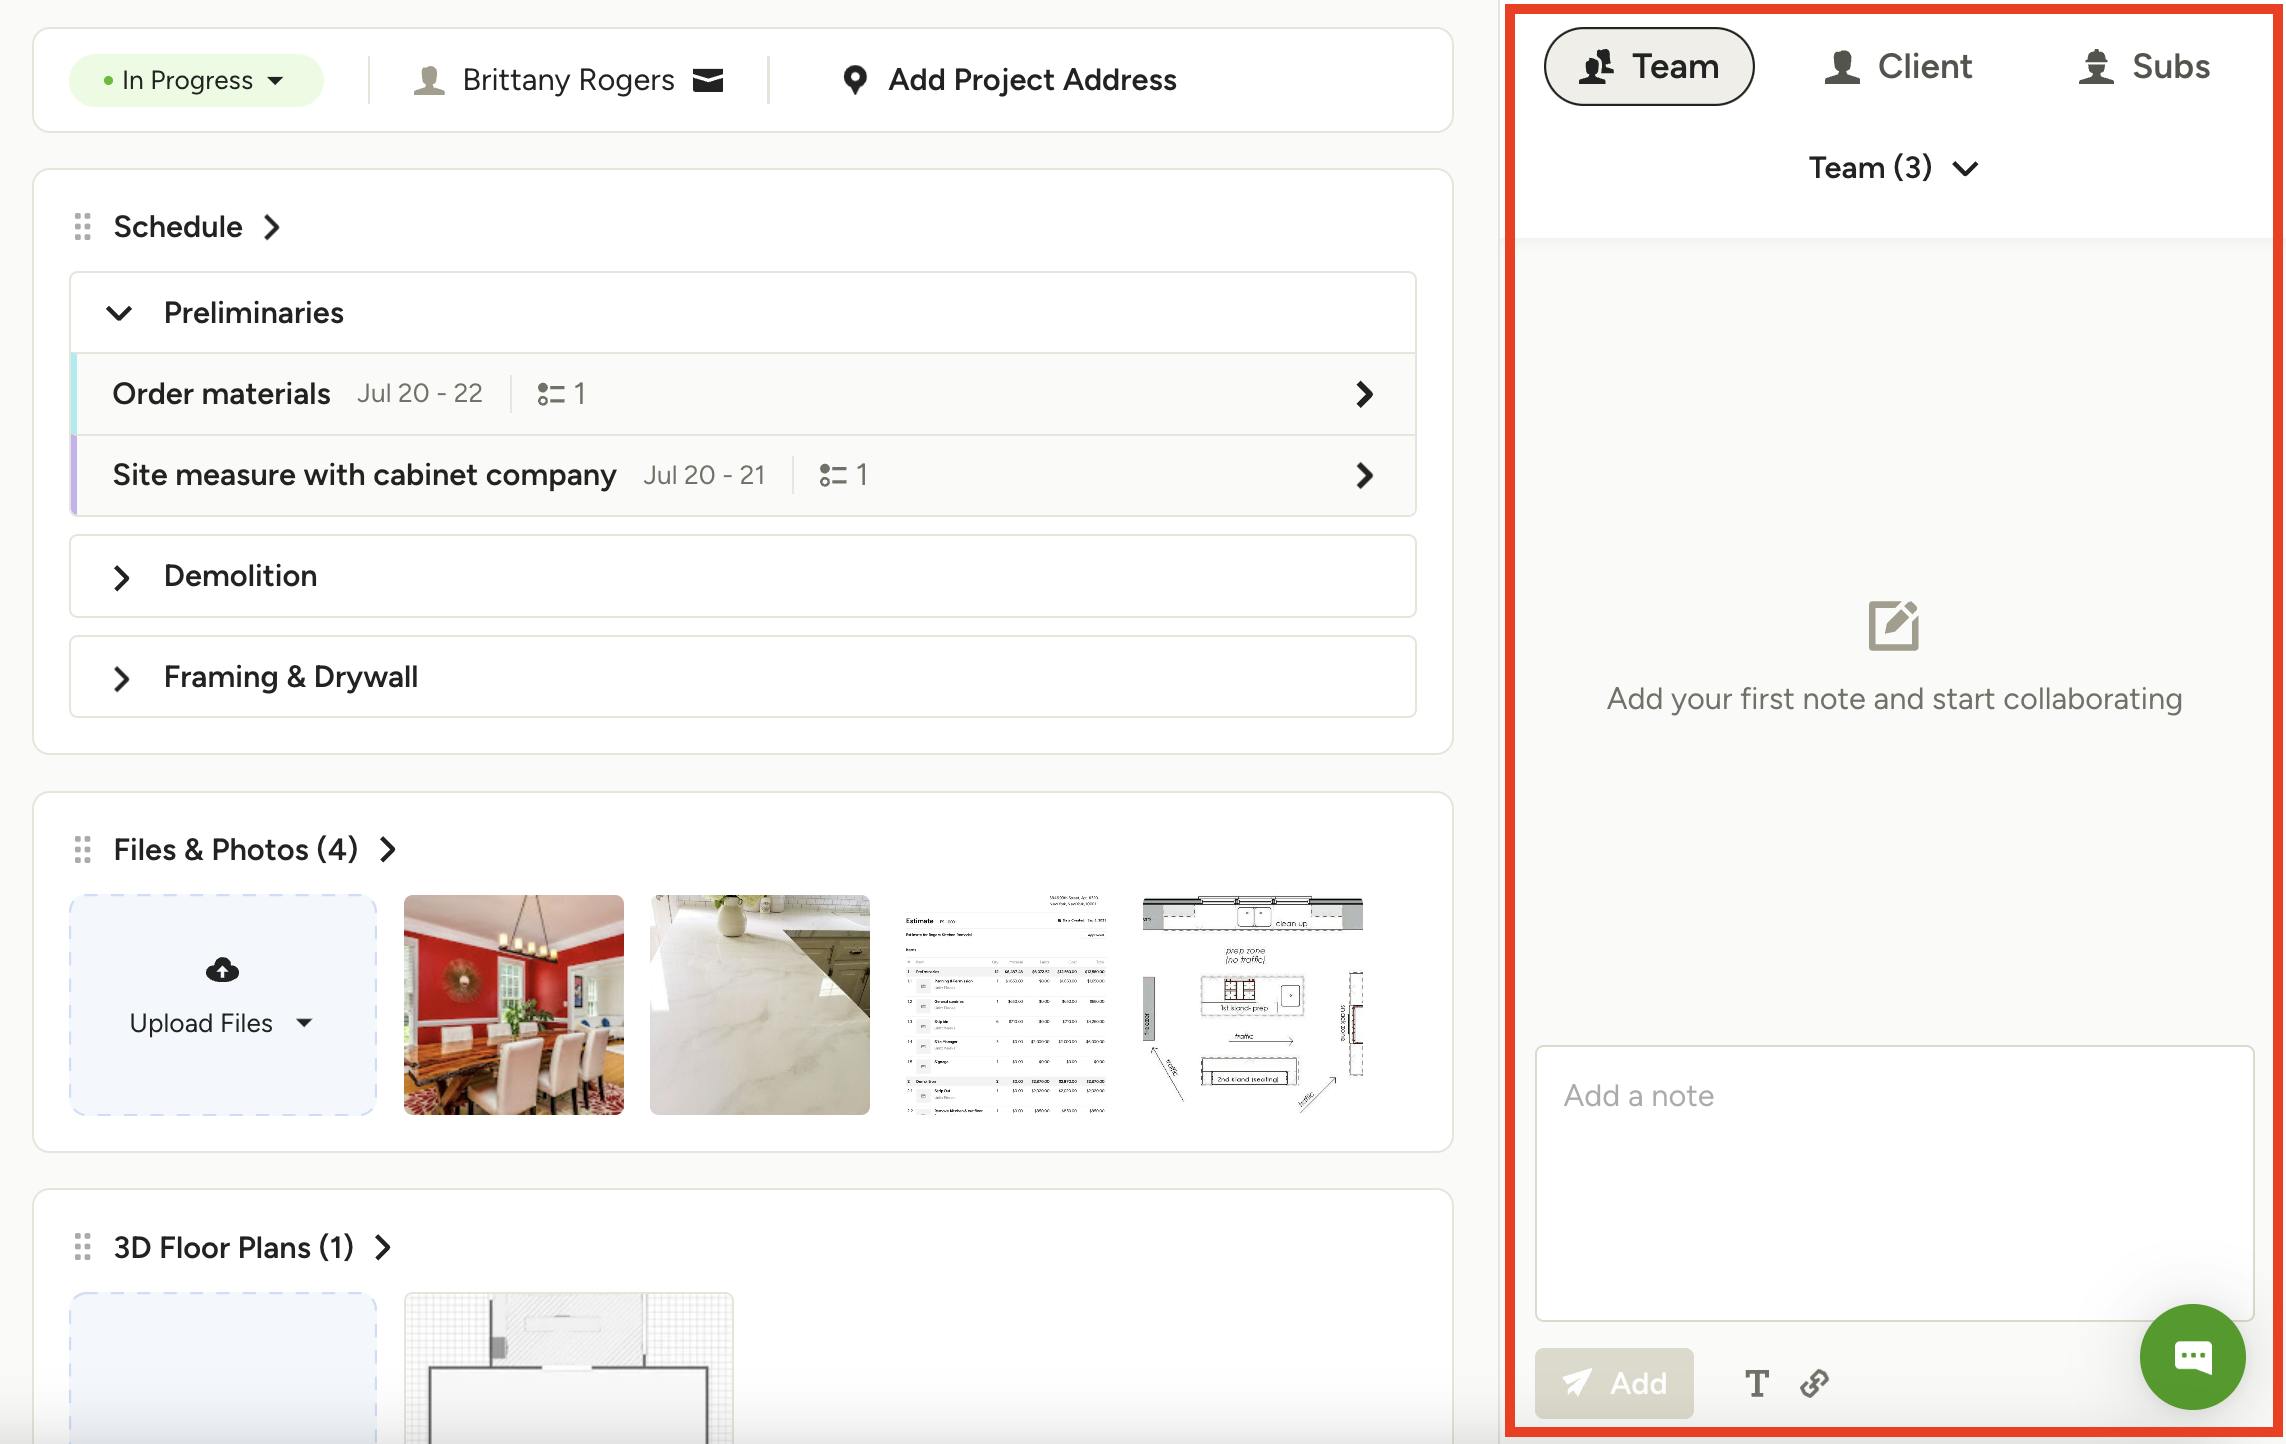Click the drag handle beside Files & Photos
The width and height of the screenshot is (2286, 1444).
(83, 849)
